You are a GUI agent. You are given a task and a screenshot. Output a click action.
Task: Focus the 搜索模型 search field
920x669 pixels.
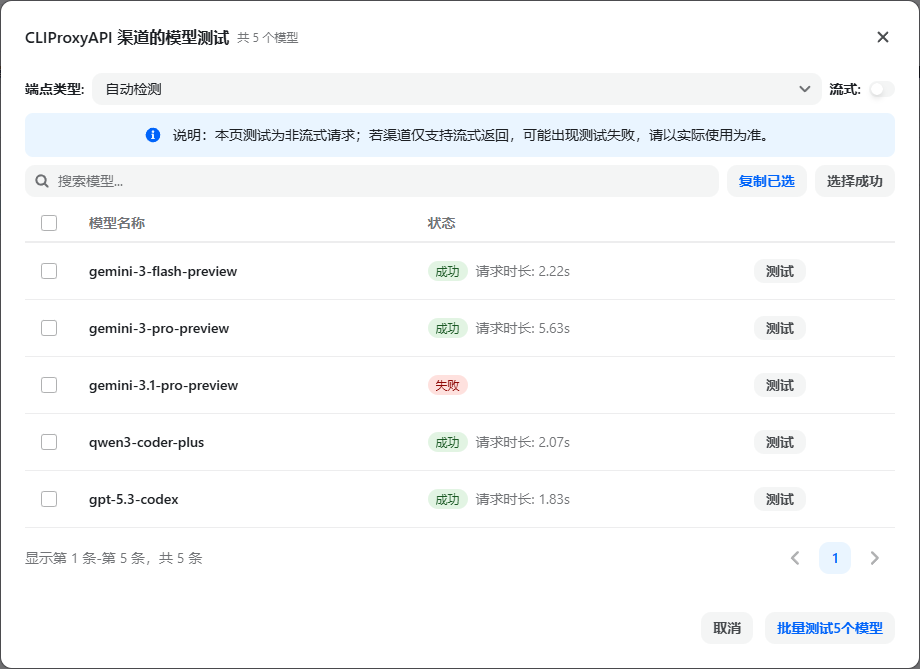pyautogui.click(x=380, y=181)
